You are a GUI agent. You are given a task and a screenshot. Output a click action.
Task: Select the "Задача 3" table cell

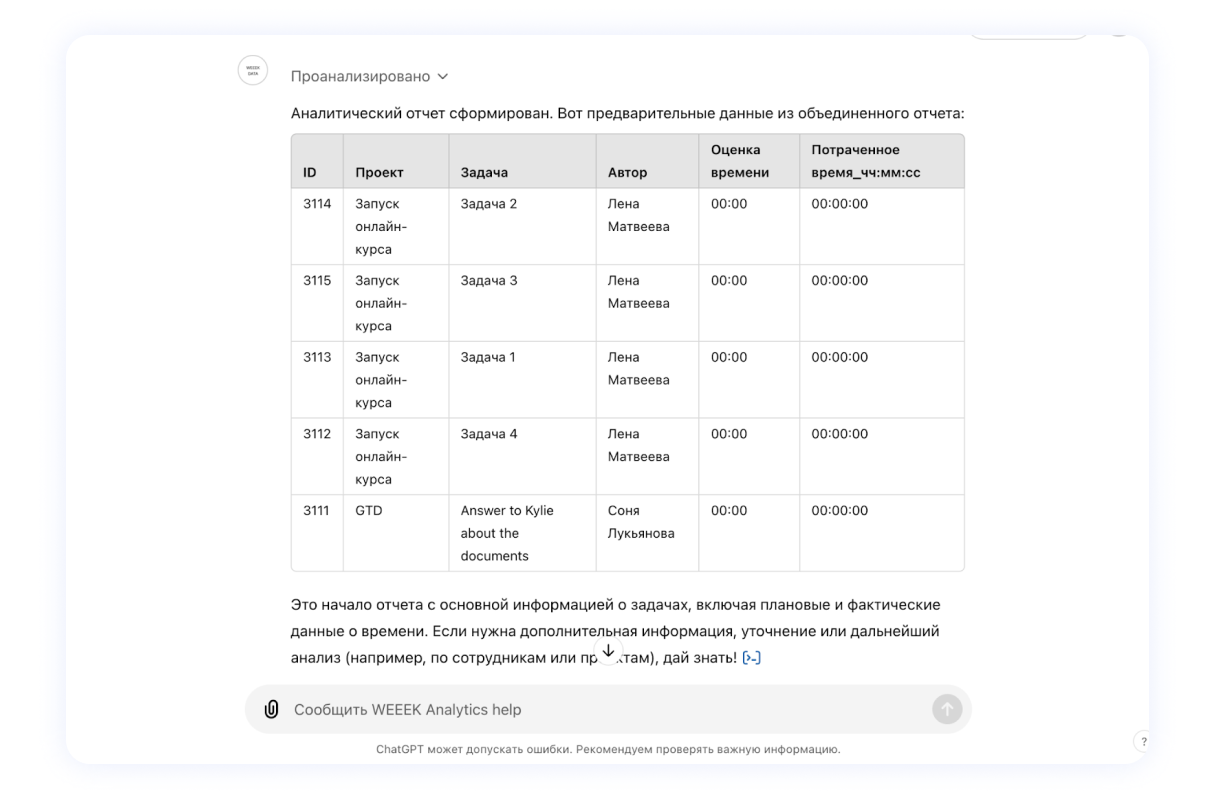click(489, 281)
